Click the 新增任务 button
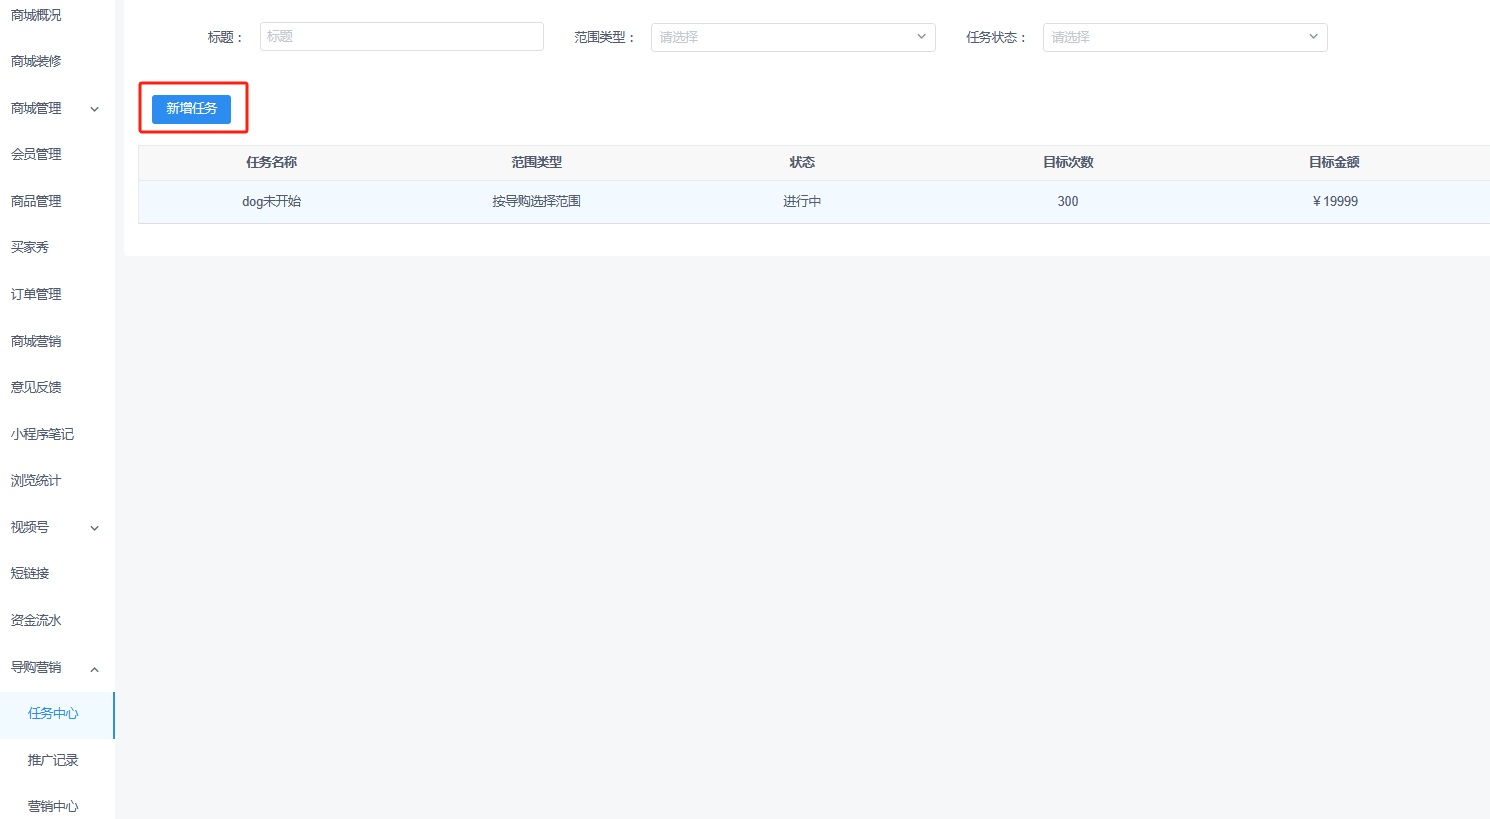Image resolution: width=1490 pixels, height=819 pixels. point(191,109)
